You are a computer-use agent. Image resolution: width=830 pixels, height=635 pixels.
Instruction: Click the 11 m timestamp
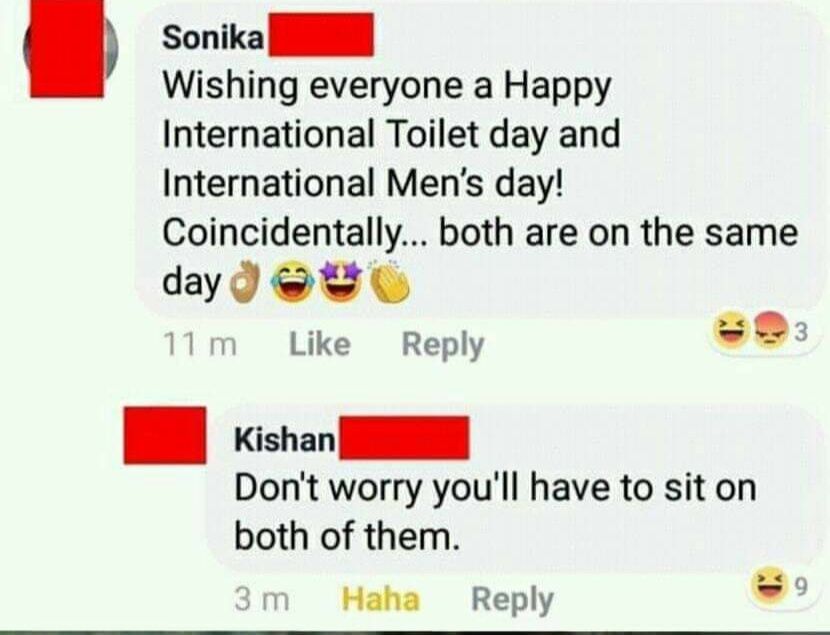(200, 344)
